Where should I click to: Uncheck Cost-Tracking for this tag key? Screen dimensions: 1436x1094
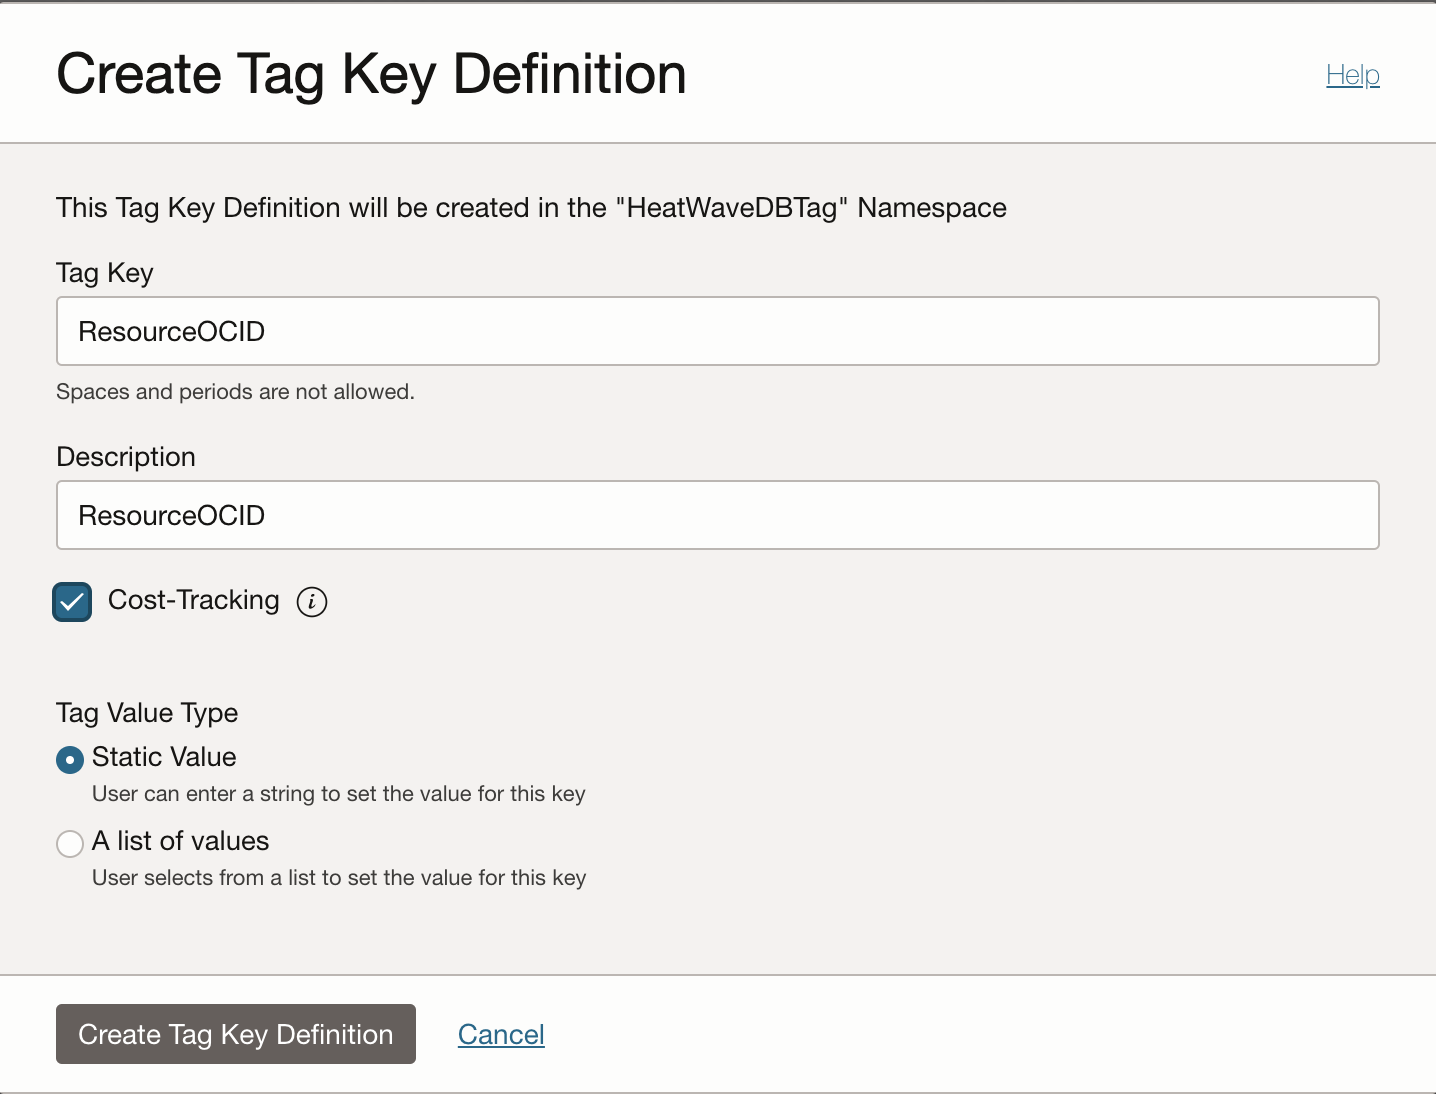pyautogui.click(x=71, y=601)
